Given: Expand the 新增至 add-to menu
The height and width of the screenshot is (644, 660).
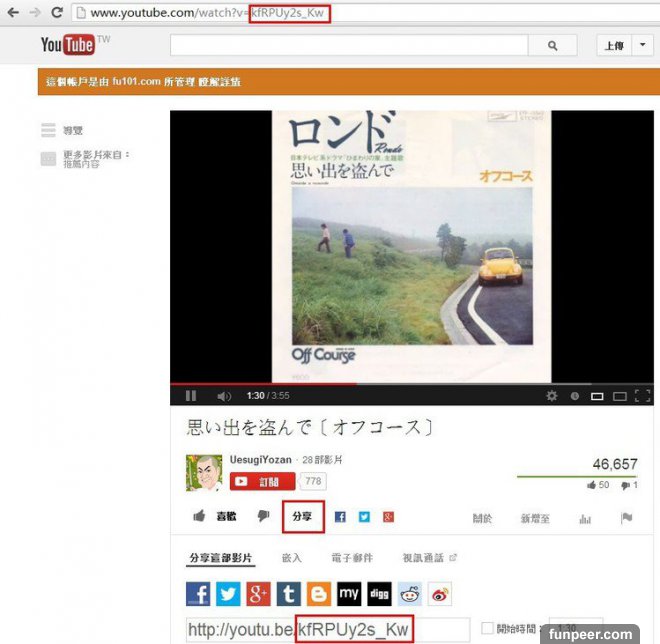Looking at the screenshot, I should [x=536, y=517].
